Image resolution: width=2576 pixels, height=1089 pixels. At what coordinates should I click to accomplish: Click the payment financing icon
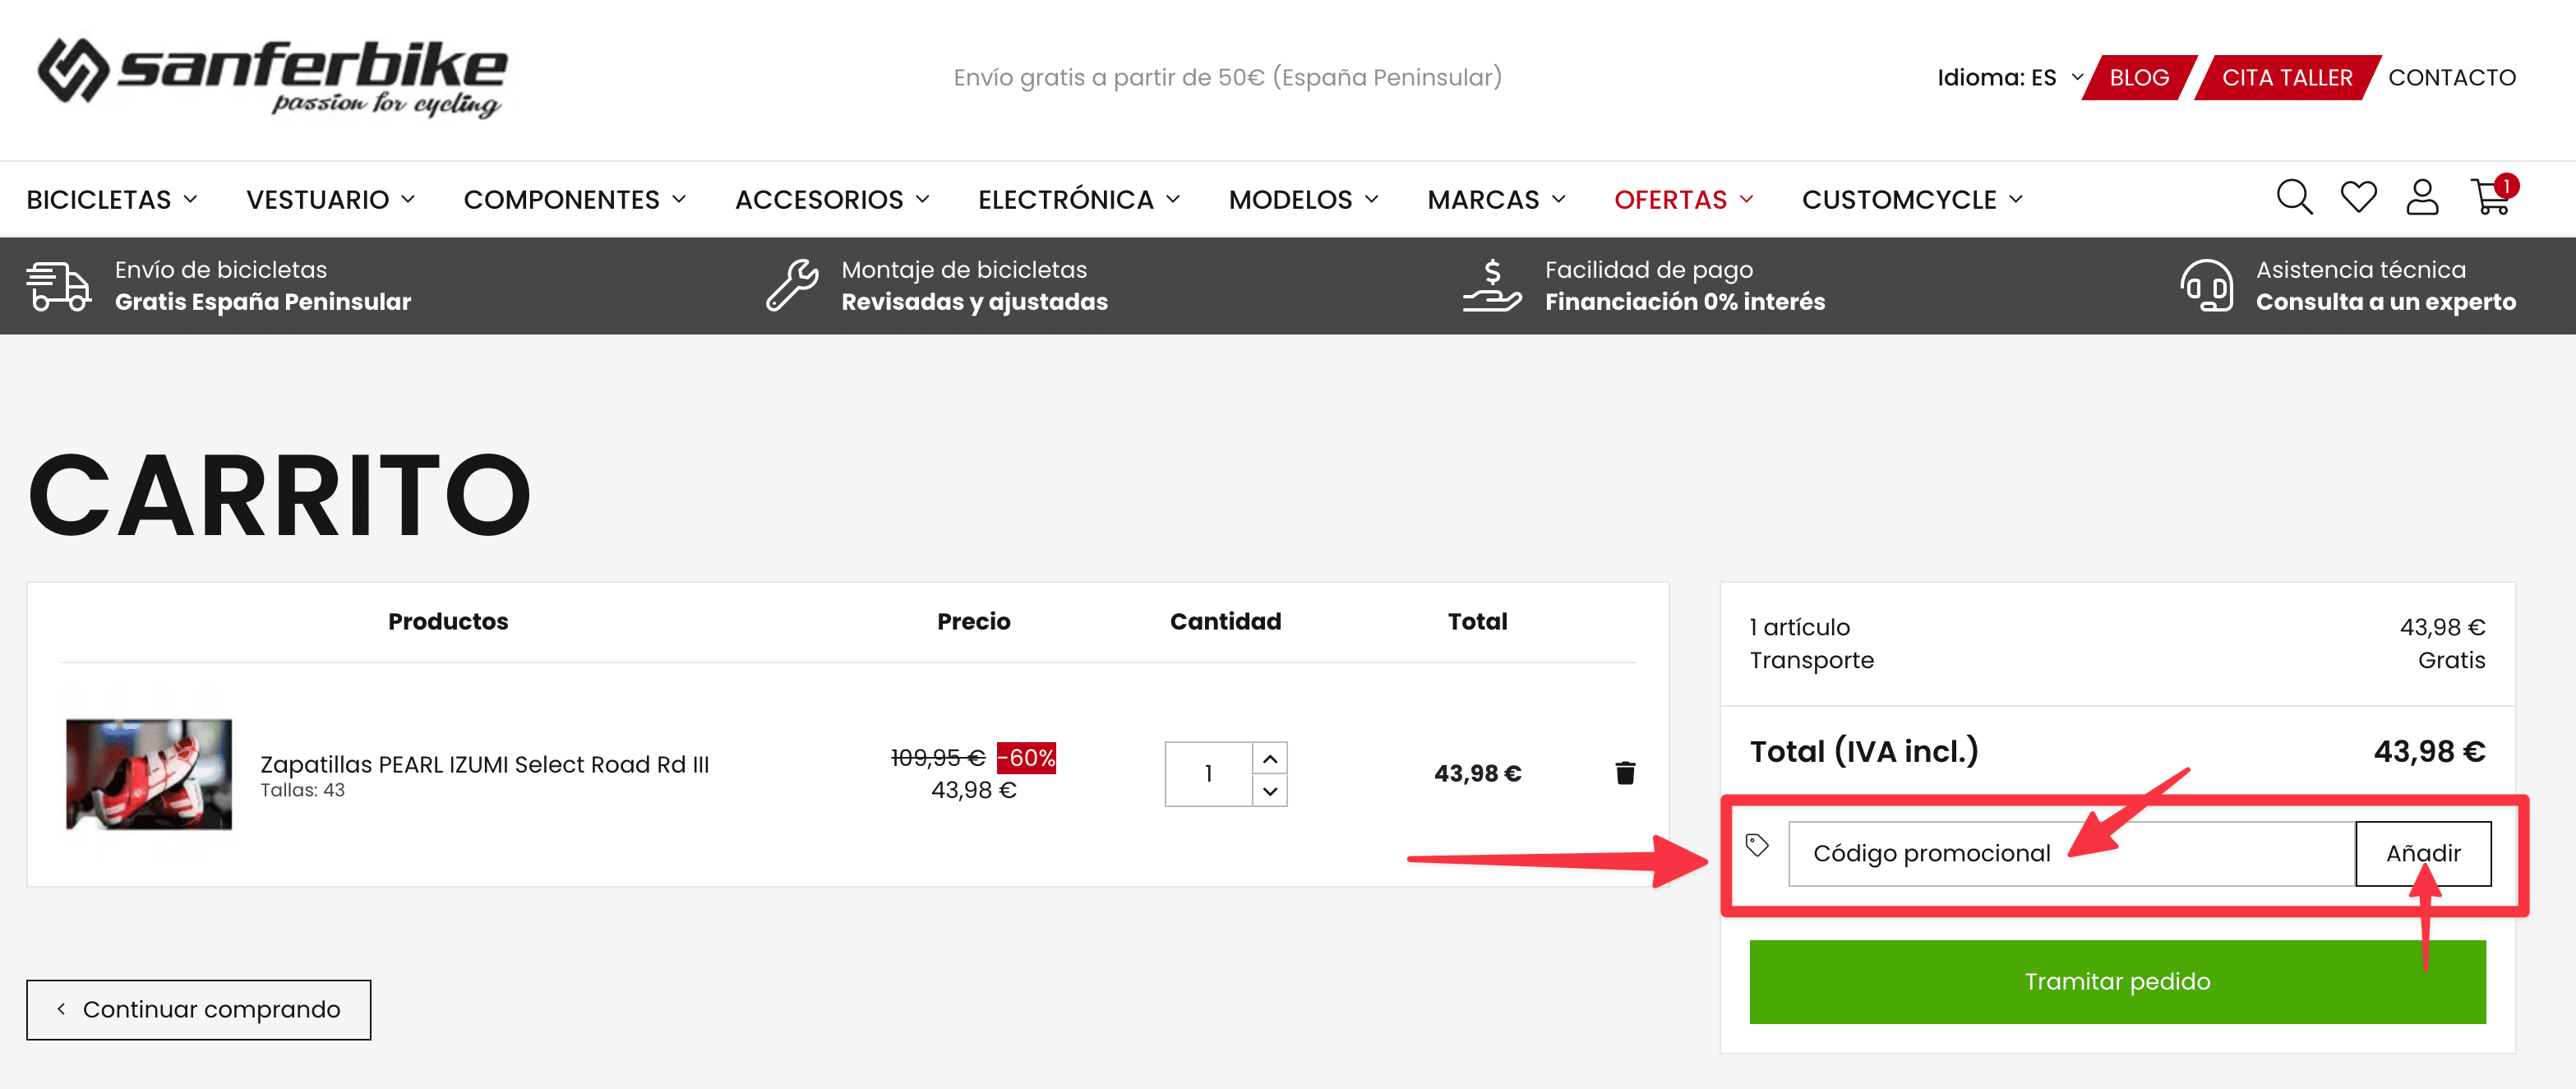click(1491, 285)
